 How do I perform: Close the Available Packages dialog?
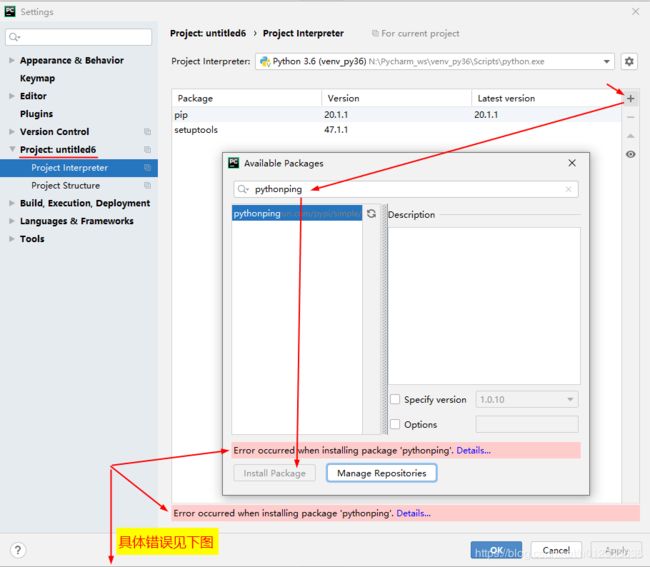(x=572, y=163)
